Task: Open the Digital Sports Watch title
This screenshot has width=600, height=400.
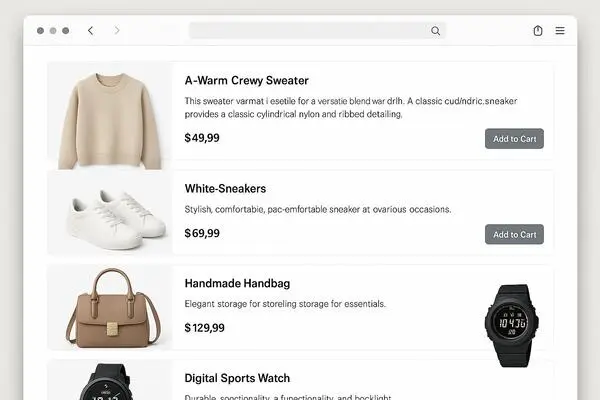Action: (237, 378)
